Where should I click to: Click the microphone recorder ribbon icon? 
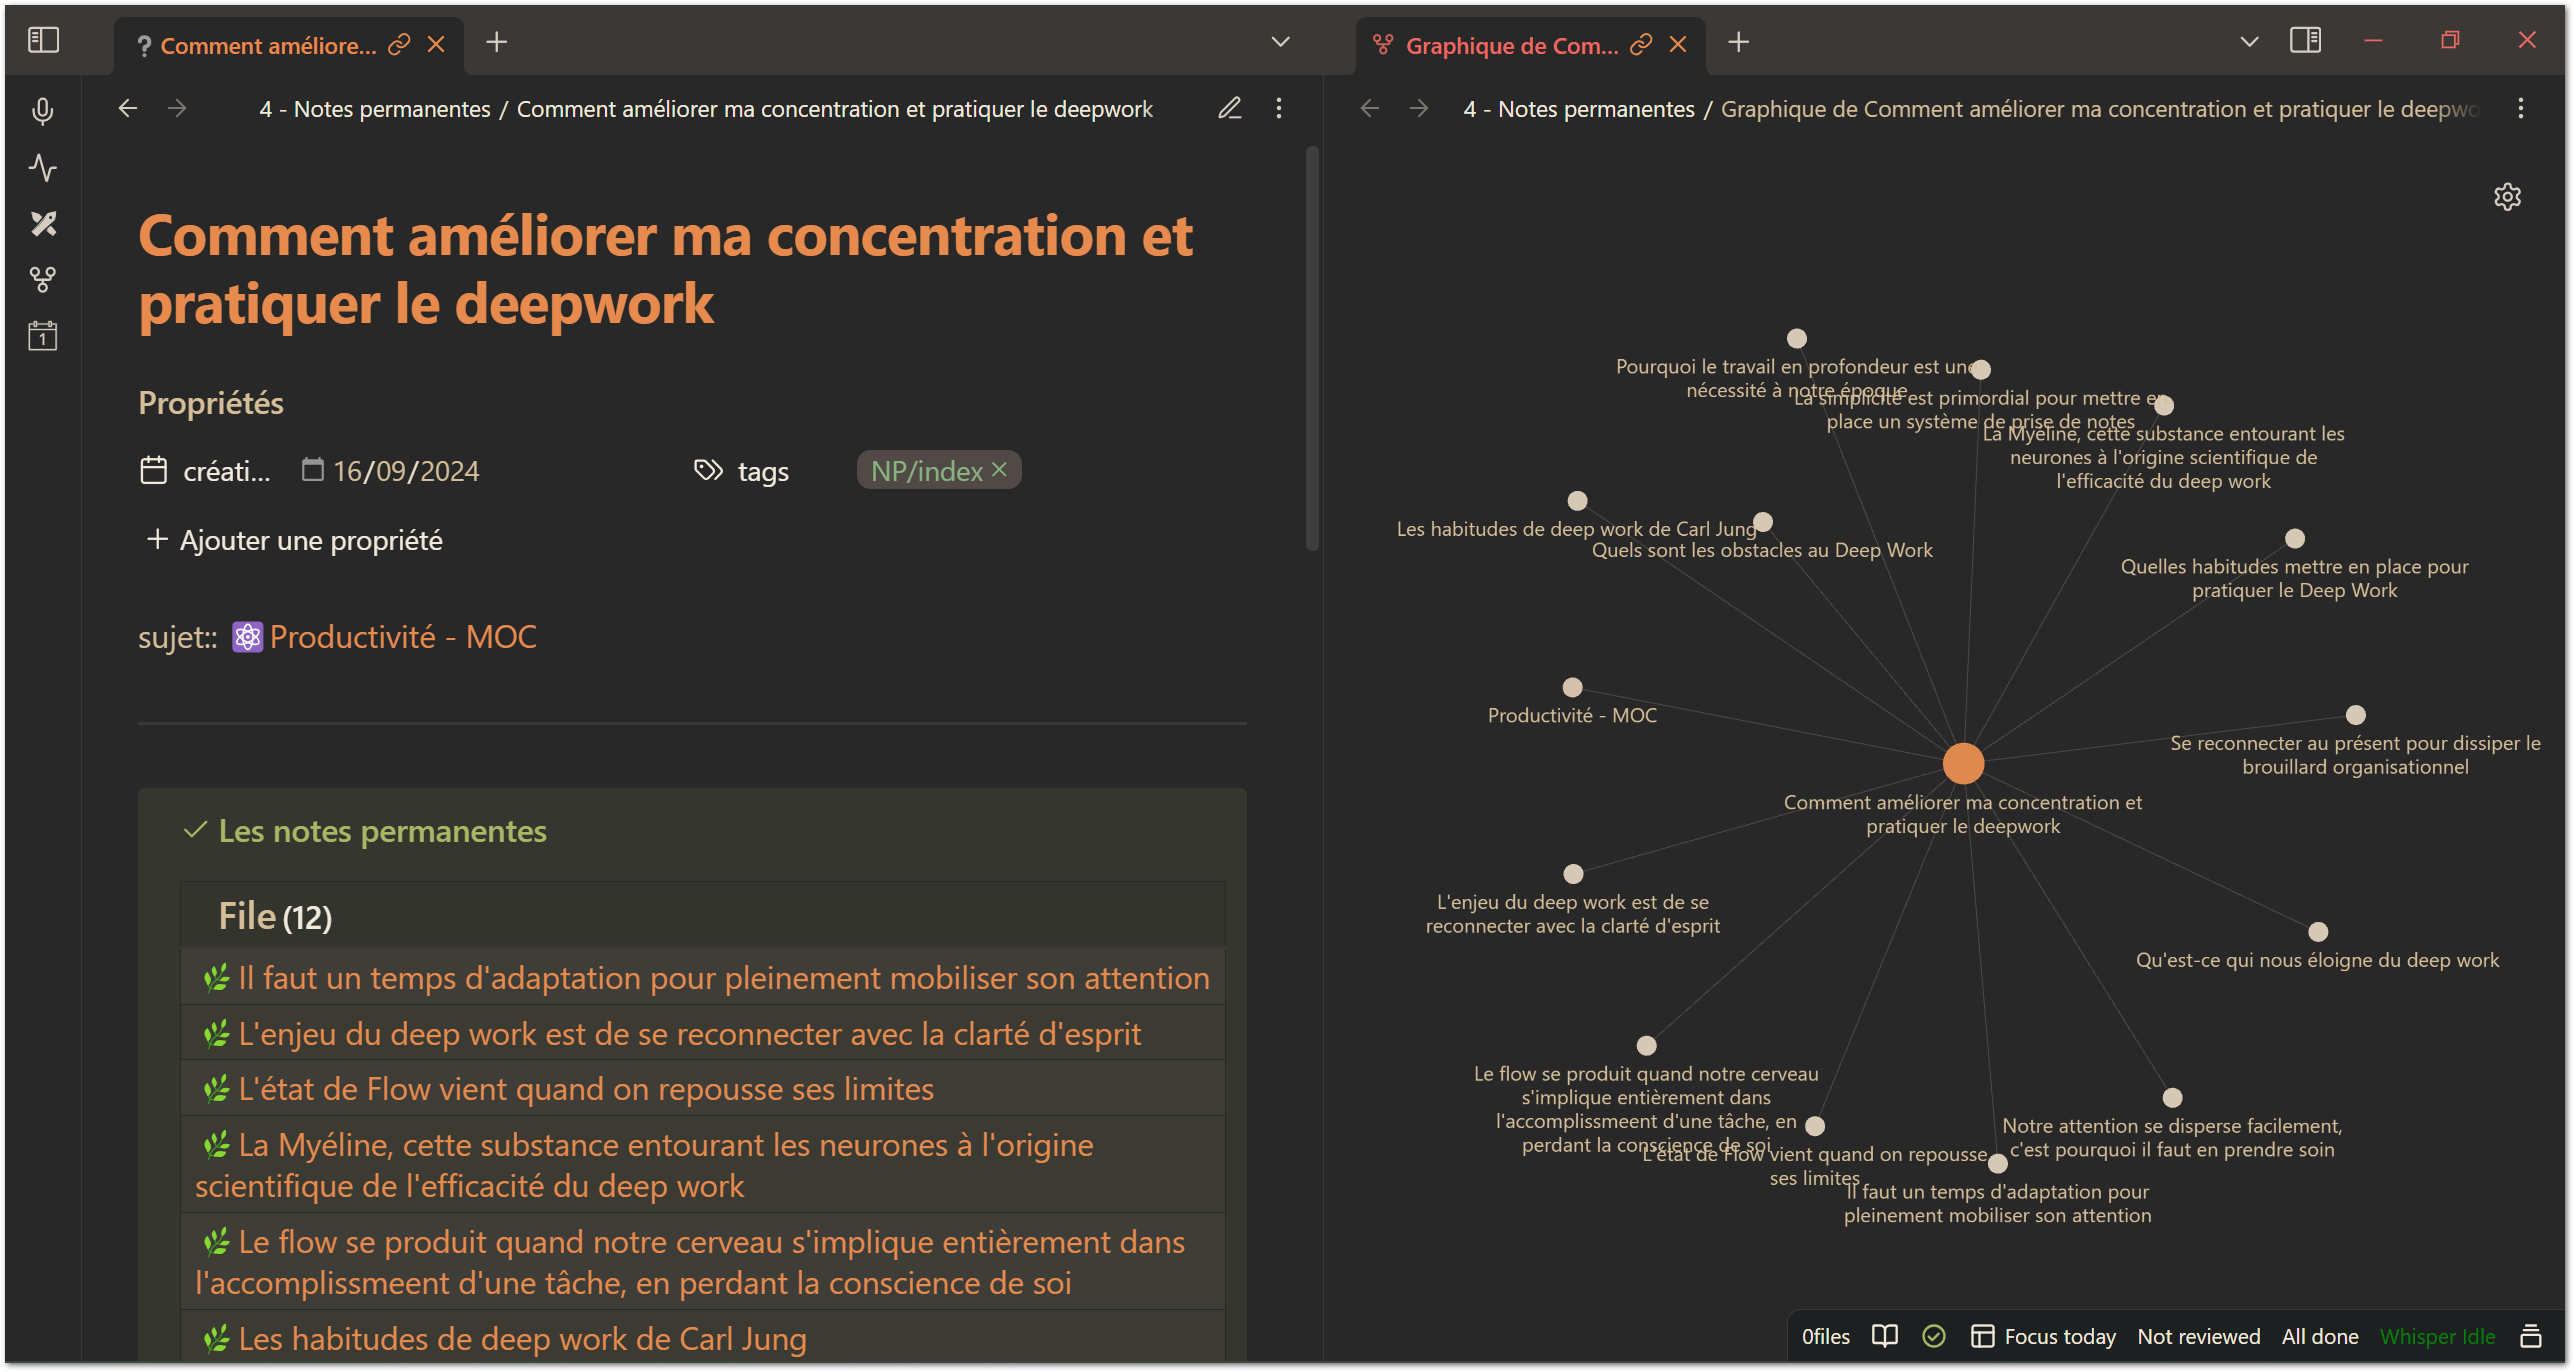tap(42, 111)
